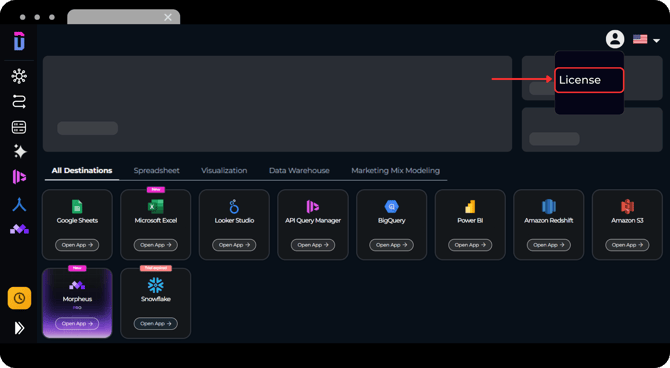Click the Google Sheets label text
The width and height of the screenshot is (670, 368).
[x=77, y=221]
